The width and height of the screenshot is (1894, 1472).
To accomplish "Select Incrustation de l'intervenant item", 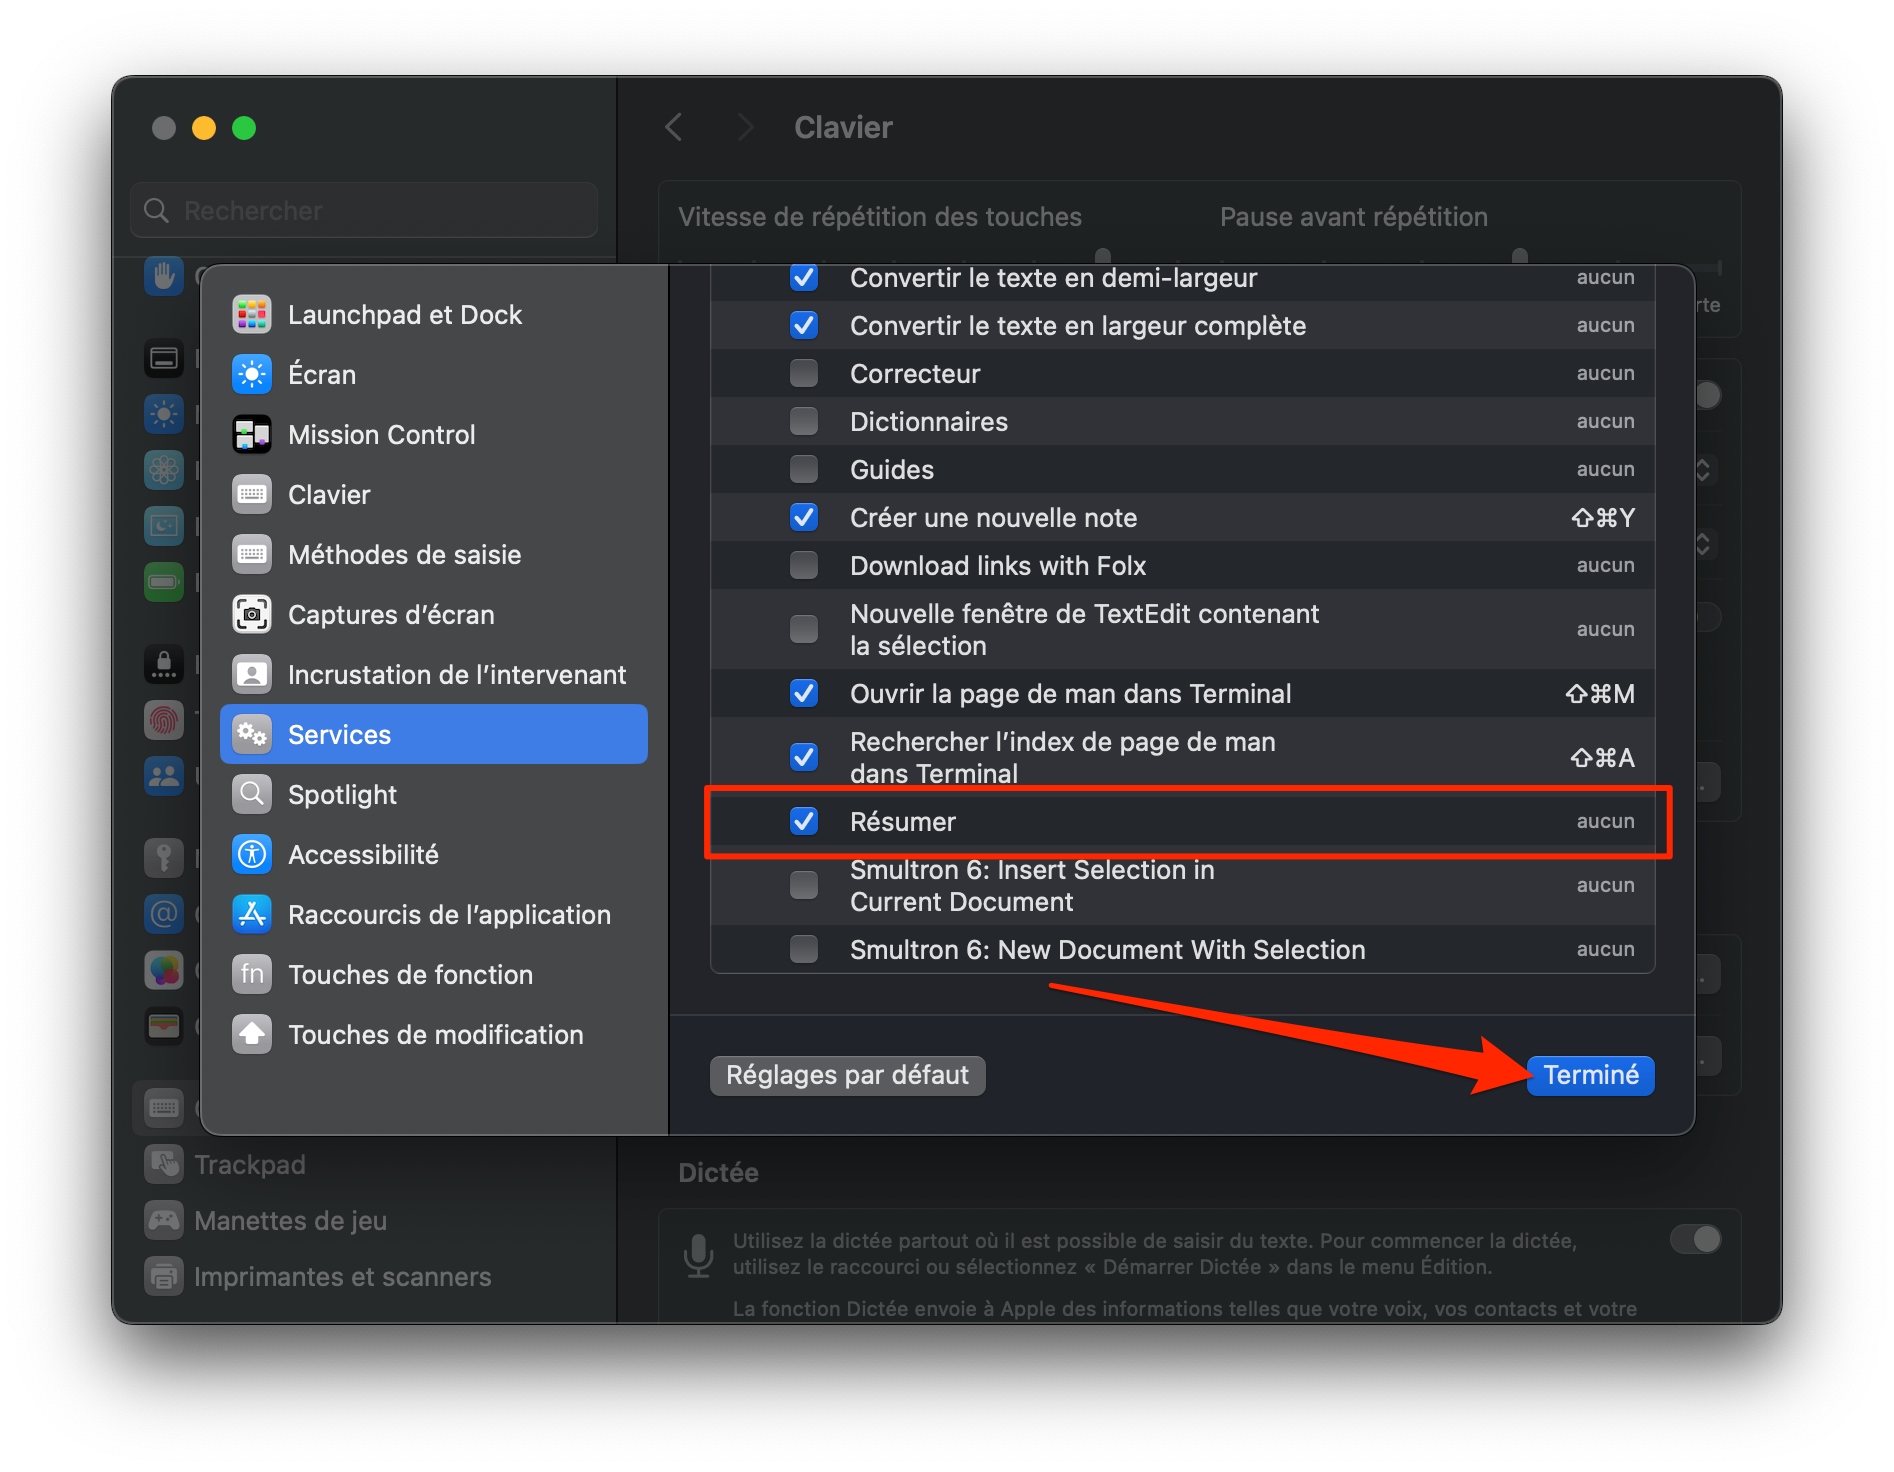I will [456, 675].
